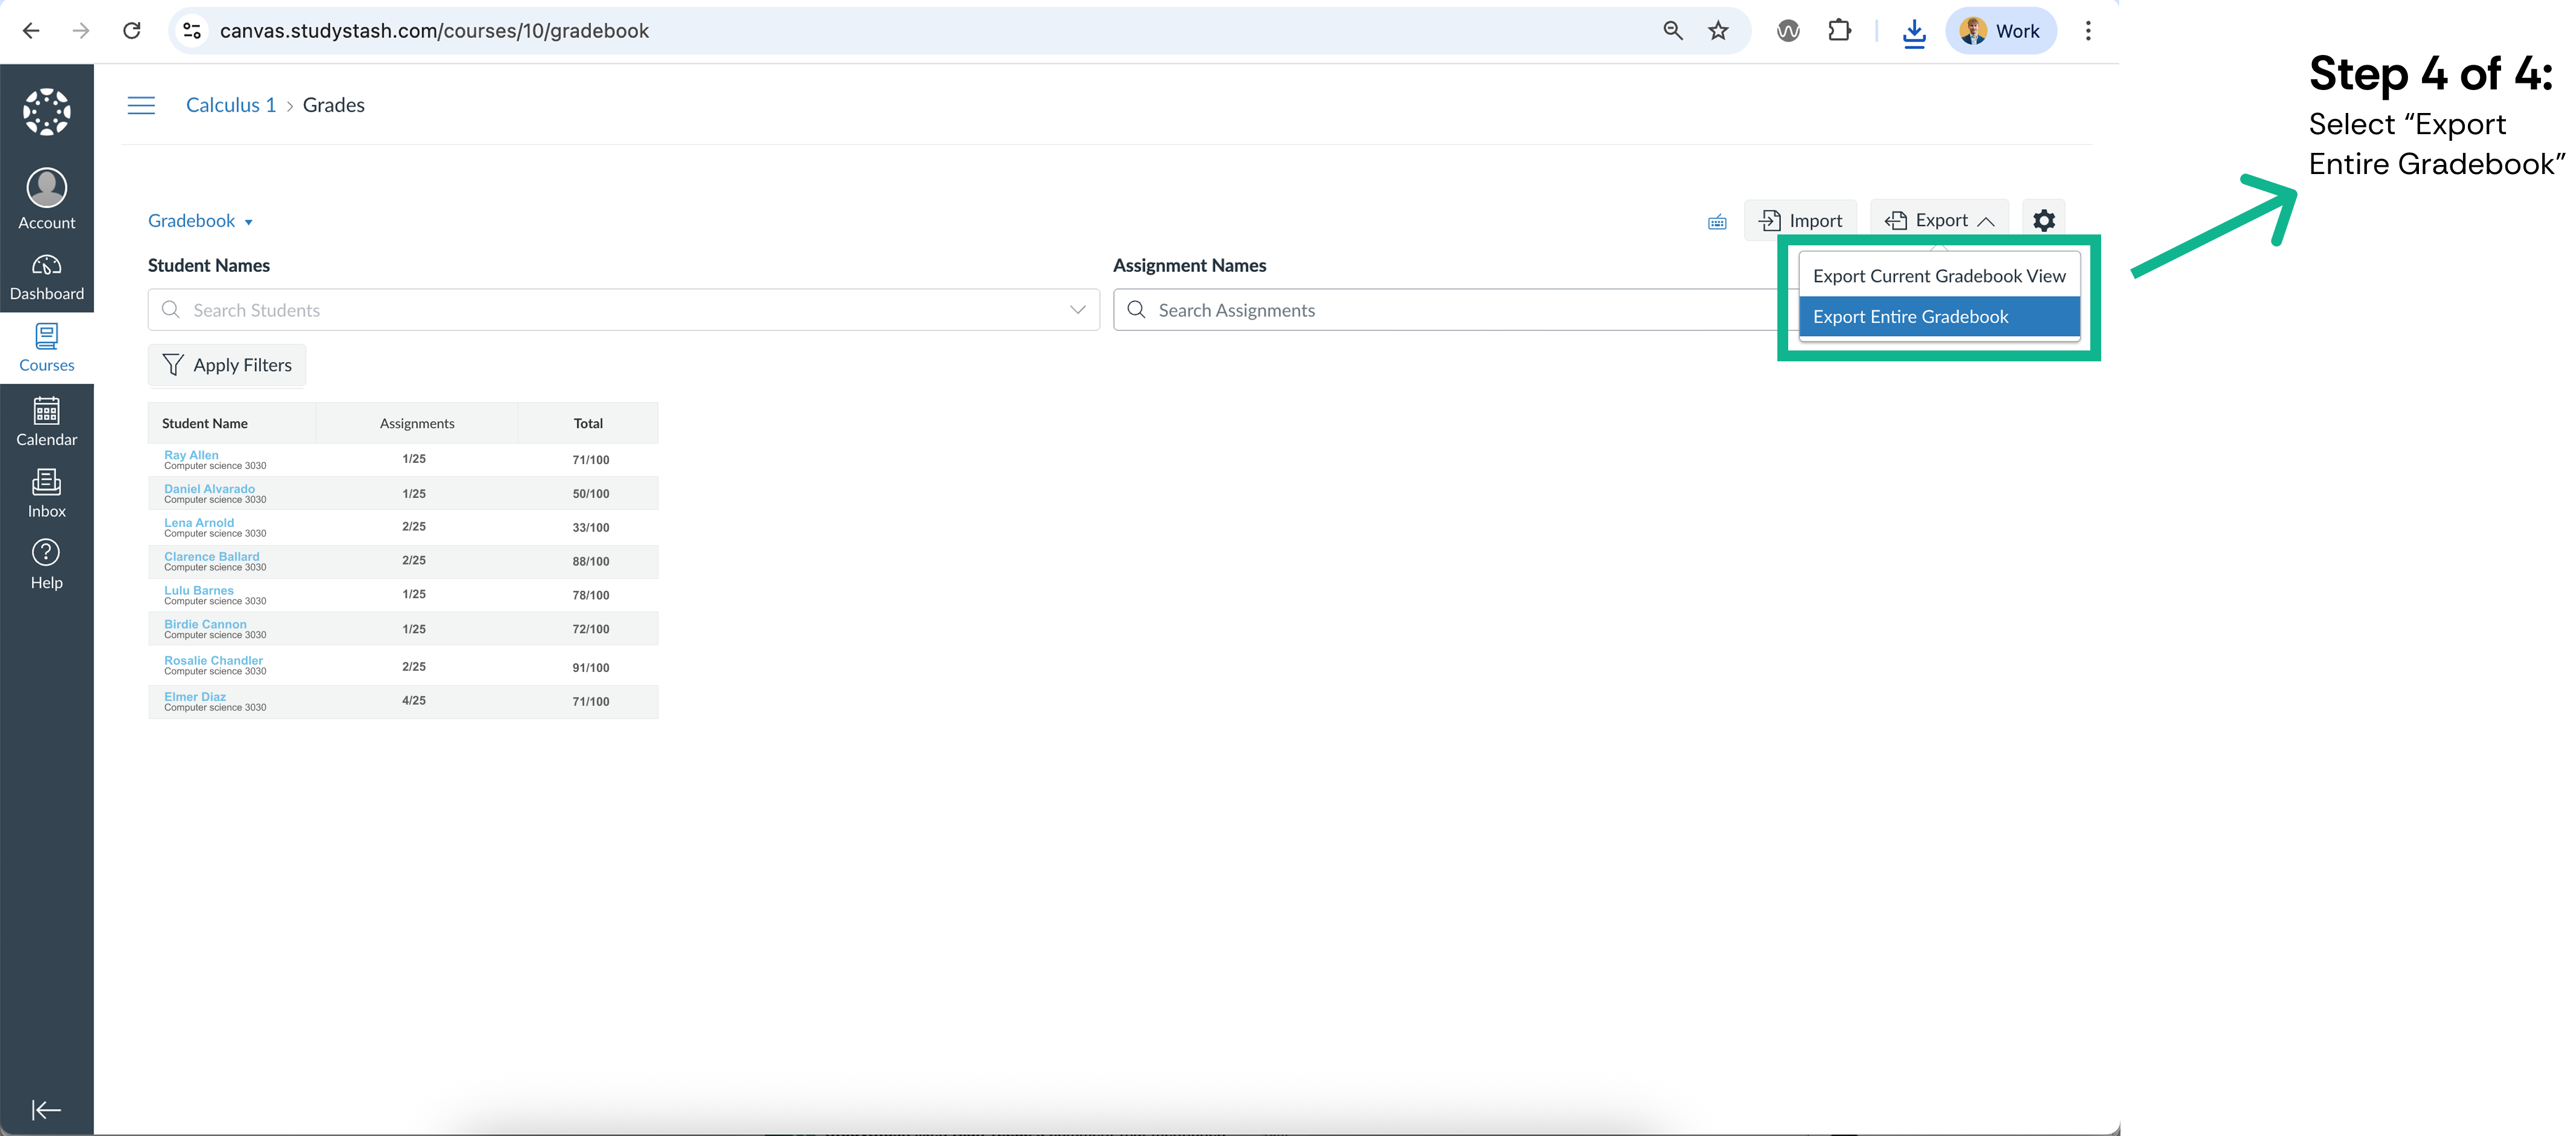Viewport: 2576px width, 1136px height.
Task: Open Courses in the sidebar
Action: [46, 348]
